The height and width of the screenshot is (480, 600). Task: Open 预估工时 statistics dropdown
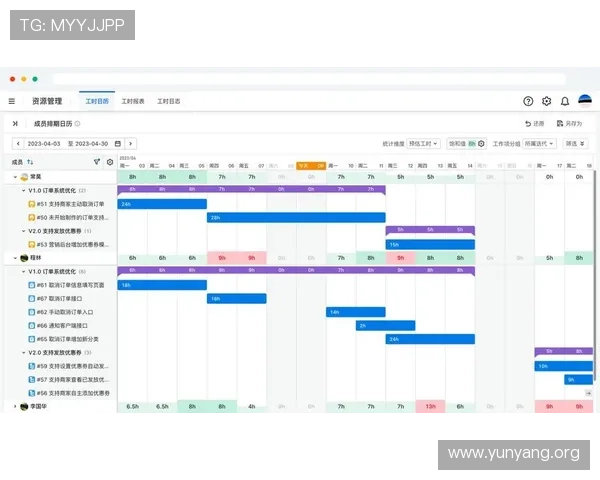(x=423, y=144)
